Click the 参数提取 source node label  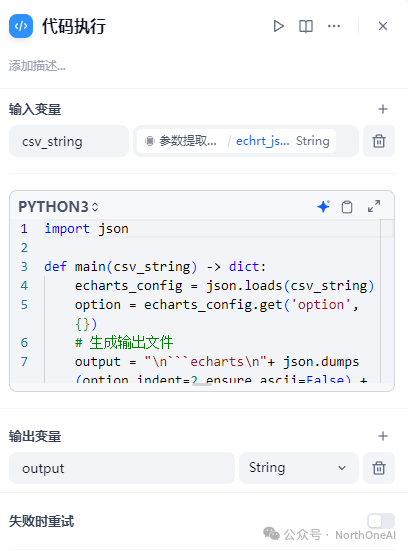[x=188, y=141]
